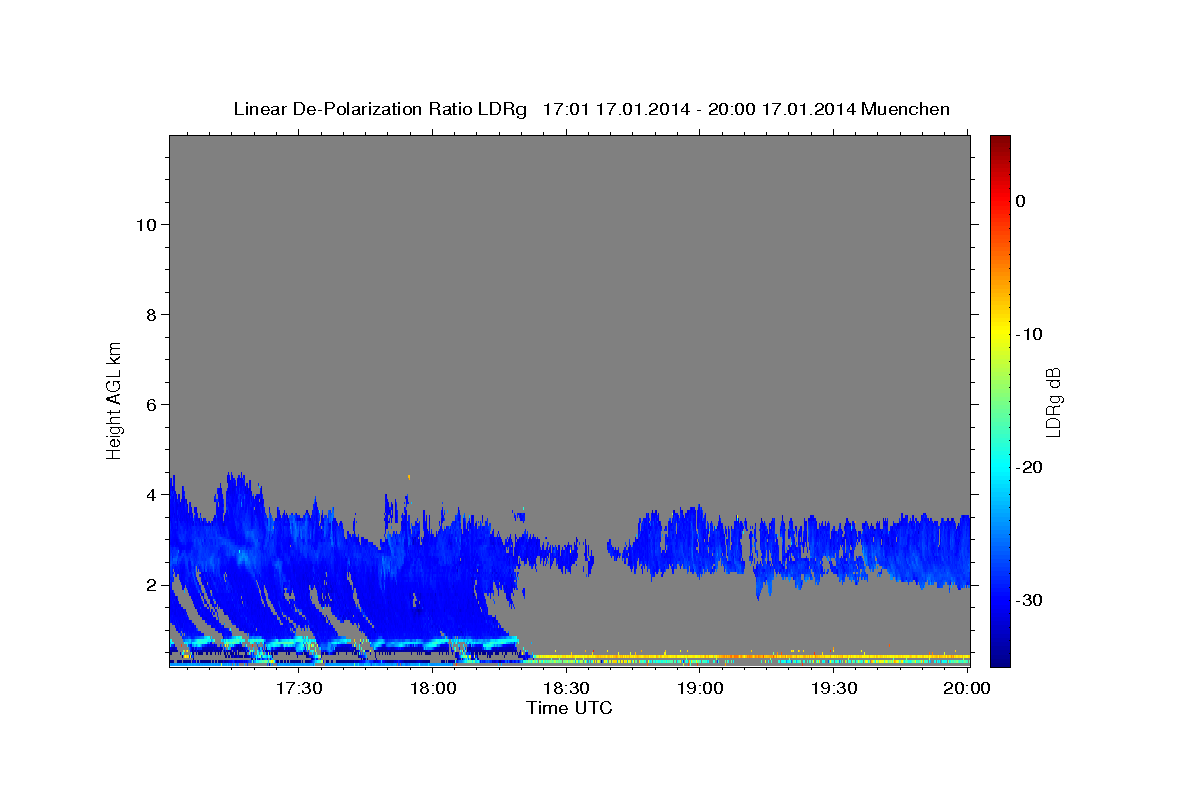
Task: Click the colorbar value 0 label
Action: point(1021,201)
